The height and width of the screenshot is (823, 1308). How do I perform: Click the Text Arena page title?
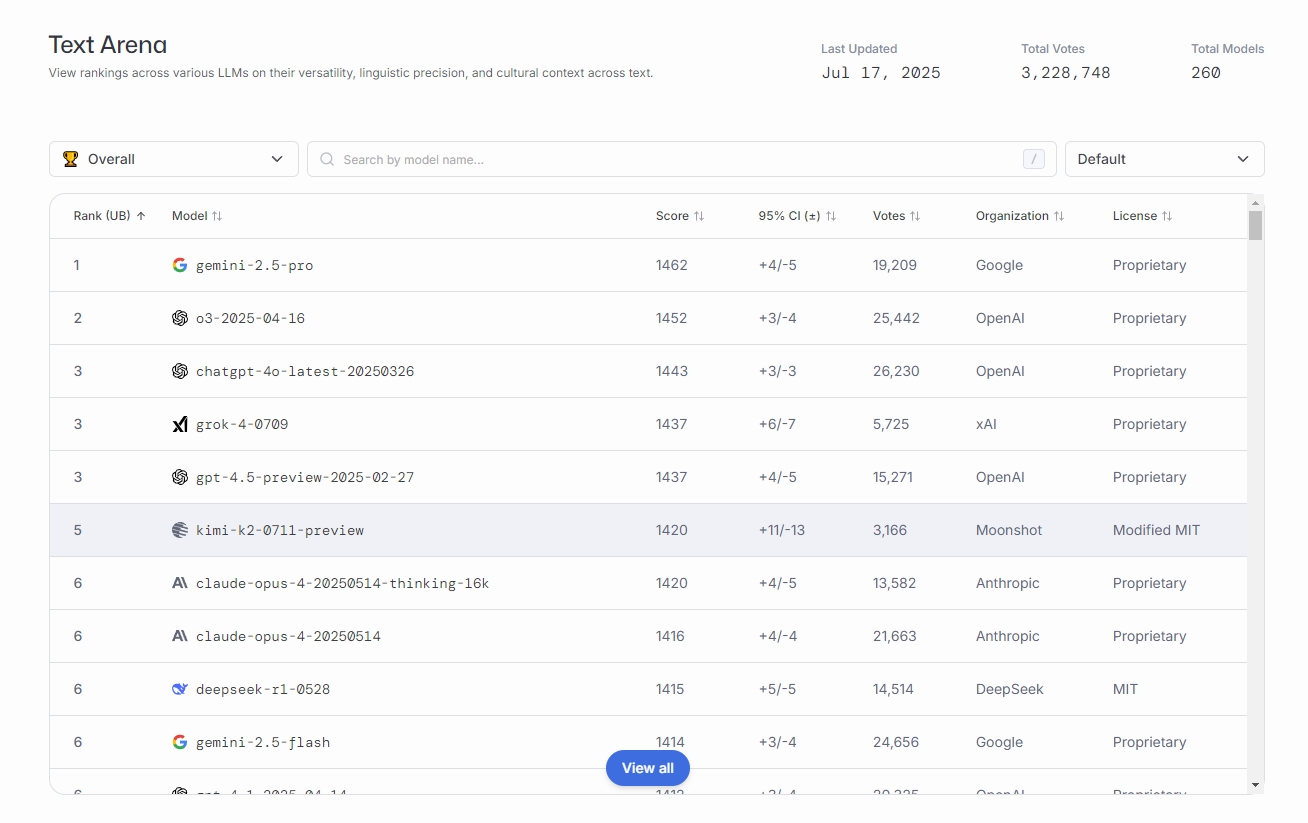108,45
